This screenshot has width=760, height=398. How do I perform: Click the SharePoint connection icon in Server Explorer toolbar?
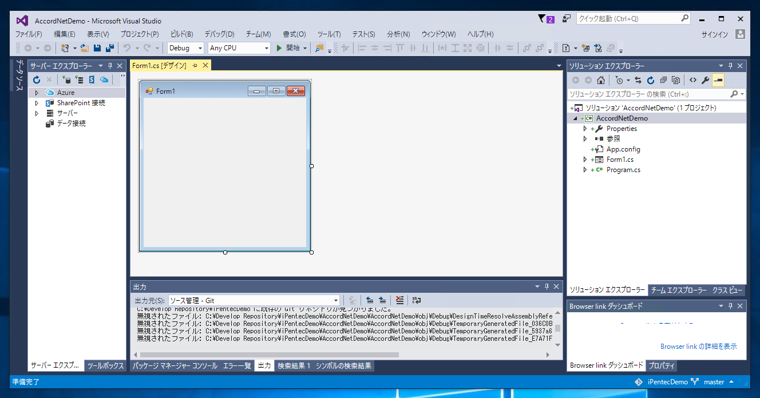(x=92, y=80)
